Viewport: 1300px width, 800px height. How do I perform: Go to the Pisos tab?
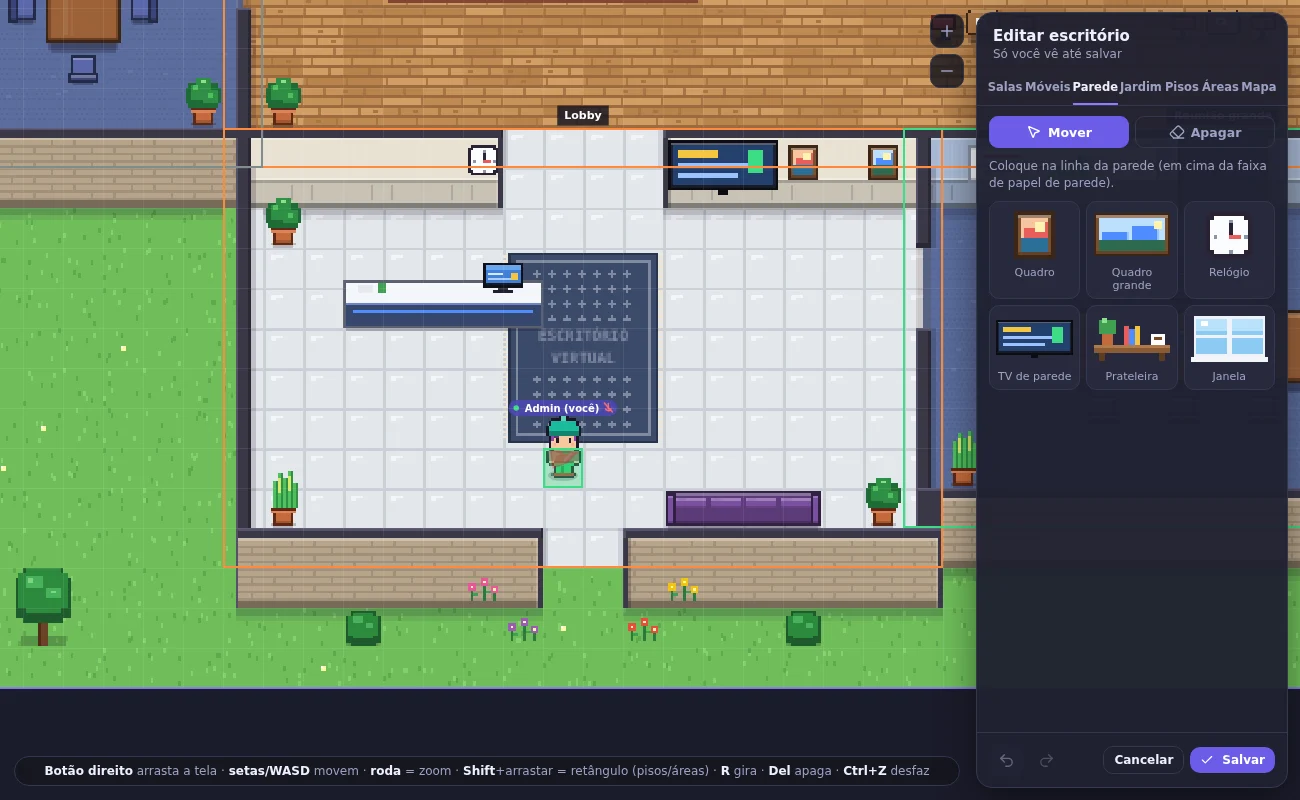(x=1181, y=87)
